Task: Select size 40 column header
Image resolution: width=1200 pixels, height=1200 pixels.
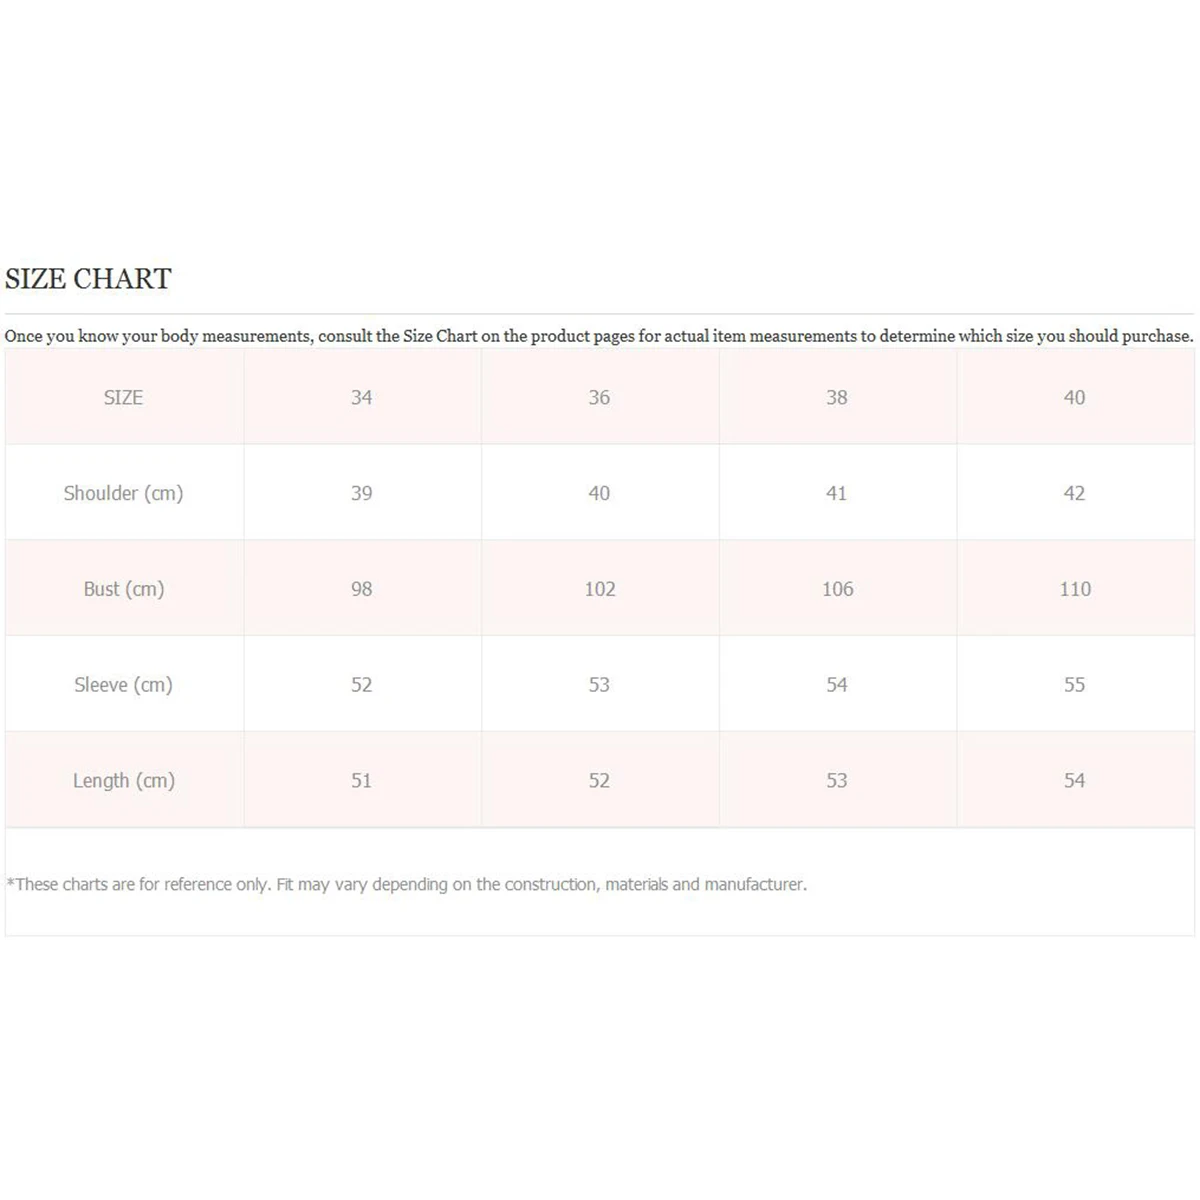Action: click(x=1074, y=397)
